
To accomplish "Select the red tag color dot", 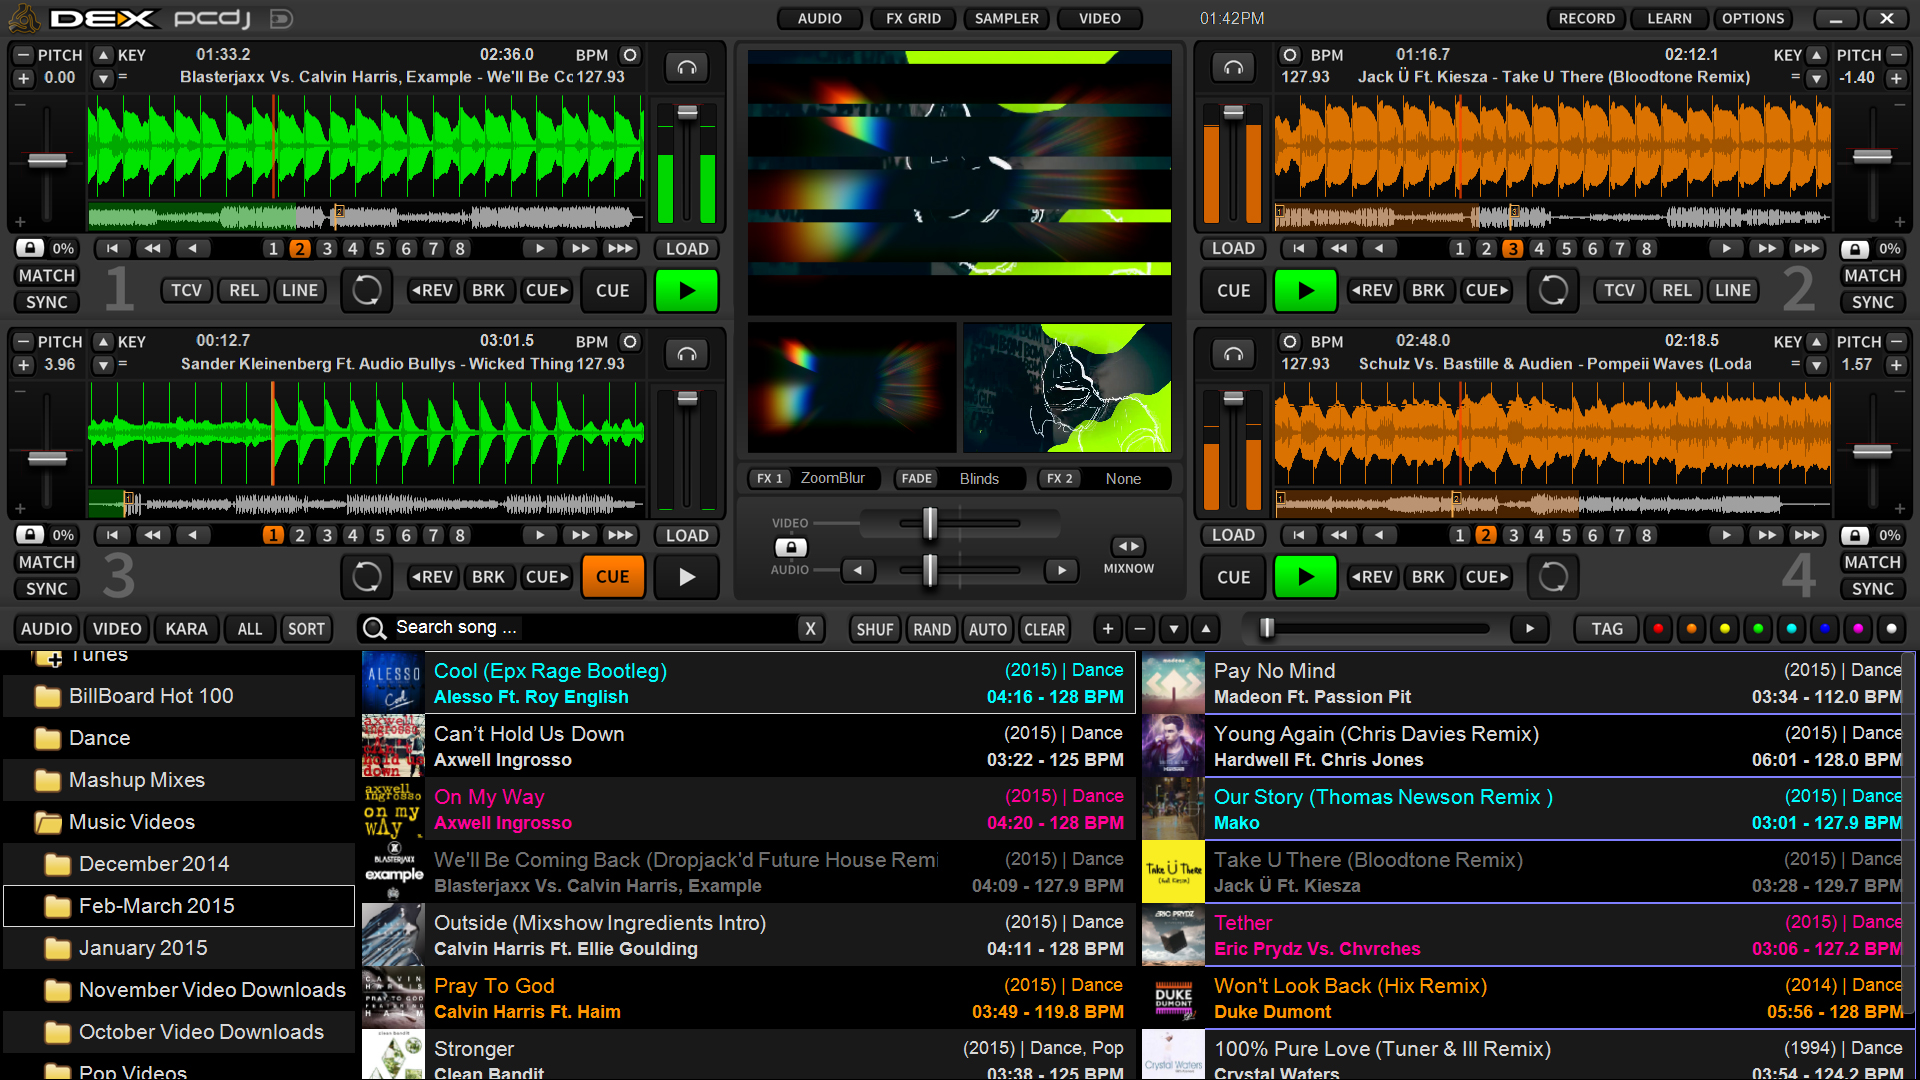I will coord(1658,628).
